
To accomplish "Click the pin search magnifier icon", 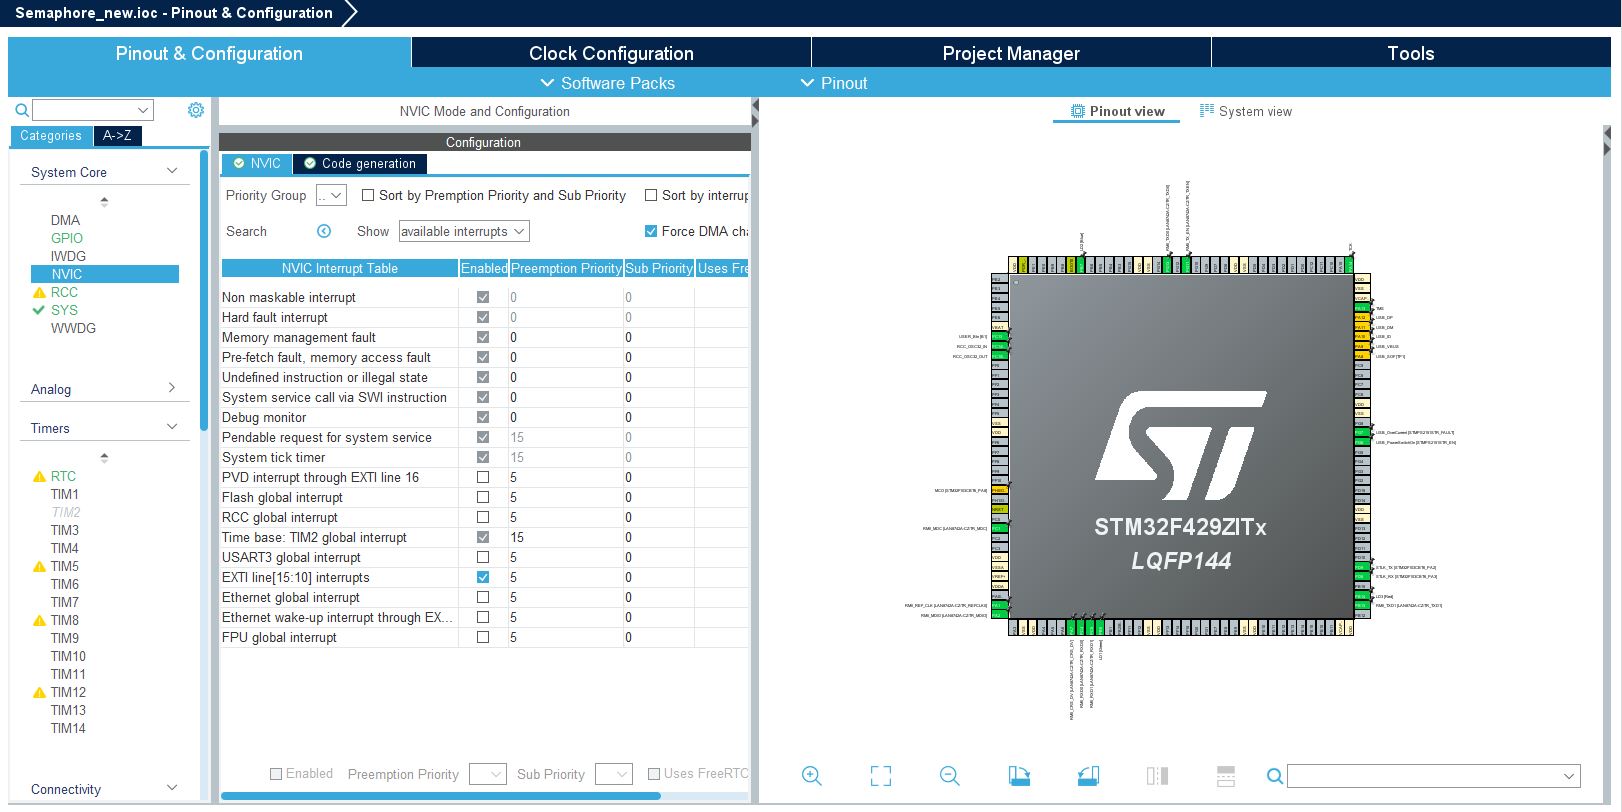I will 1274,776.
